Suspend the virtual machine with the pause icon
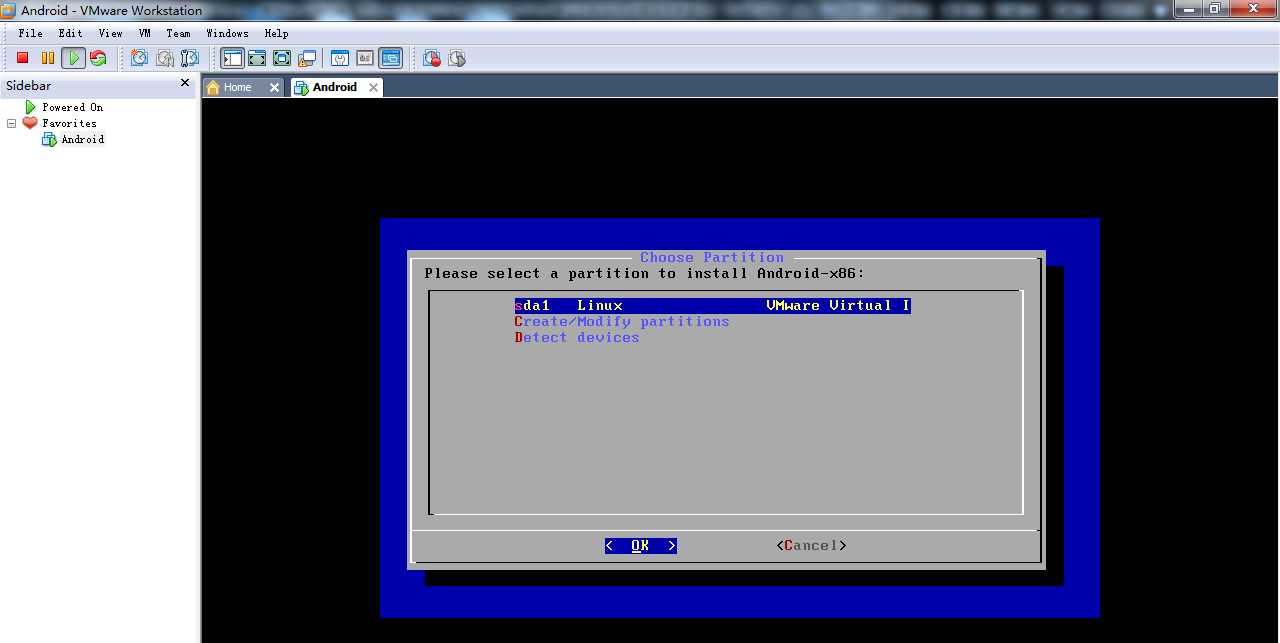This screenshot has width=1280, height=643. (47, 58)
